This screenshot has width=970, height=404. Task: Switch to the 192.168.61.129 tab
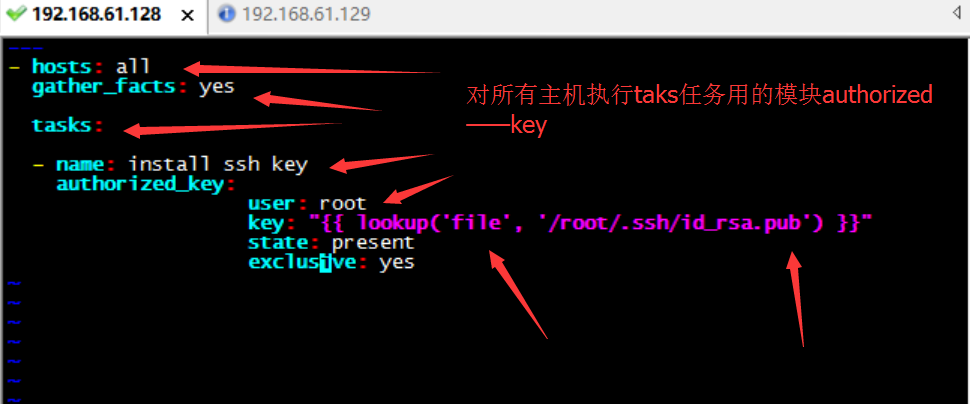[295, 14]
